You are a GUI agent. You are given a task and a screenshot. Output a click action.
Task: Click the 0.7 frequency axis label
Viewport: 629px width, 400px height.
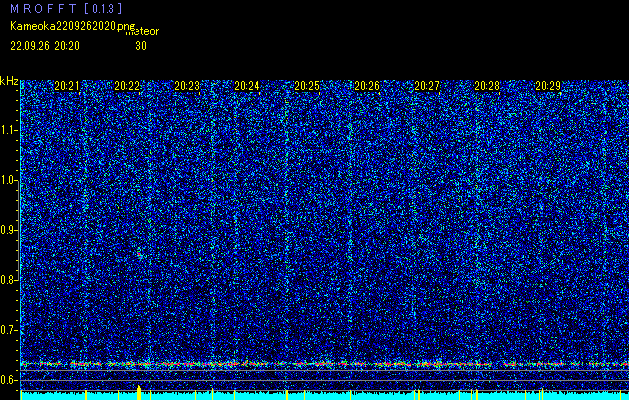8,330
